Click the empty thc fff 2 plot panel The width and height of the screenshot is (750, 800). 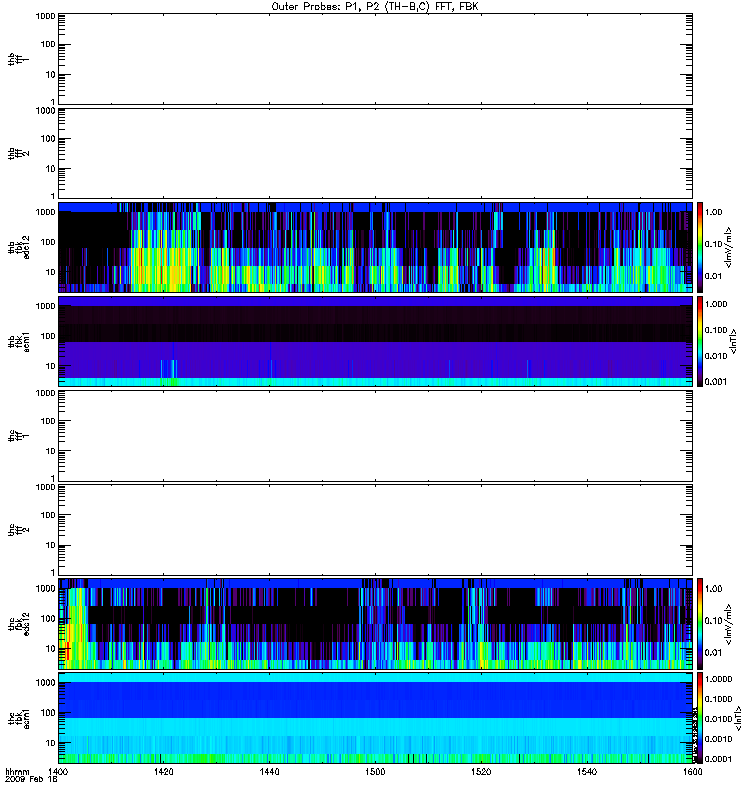coord(375,530)
